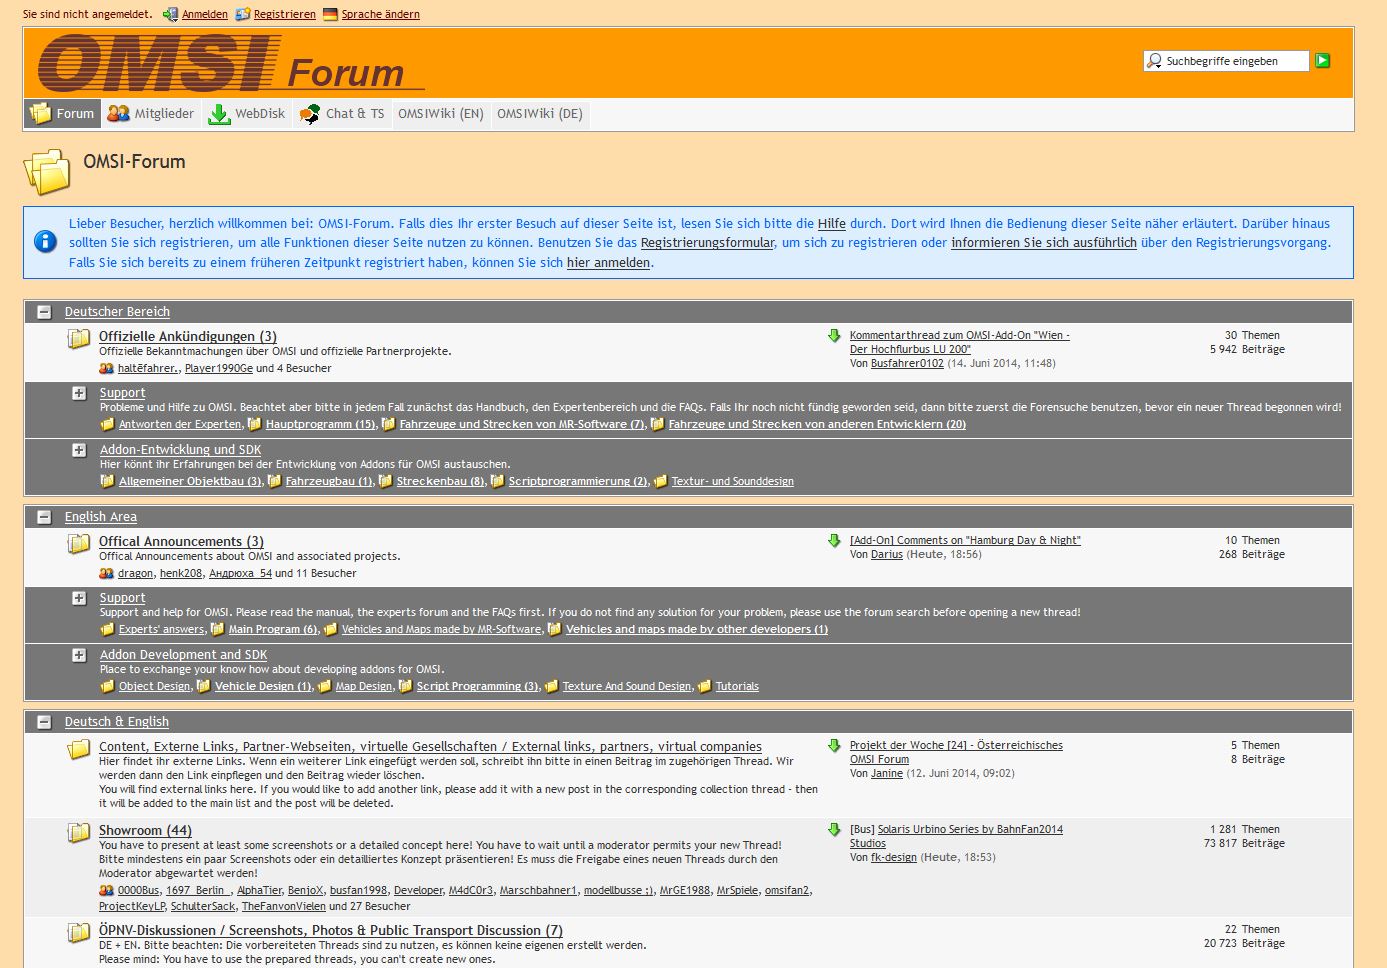This screenshot has width=1387, height=968.
Task: Open Fahrzeuge und Strecken von MR-Software (7)
Action: pos(522,424)
